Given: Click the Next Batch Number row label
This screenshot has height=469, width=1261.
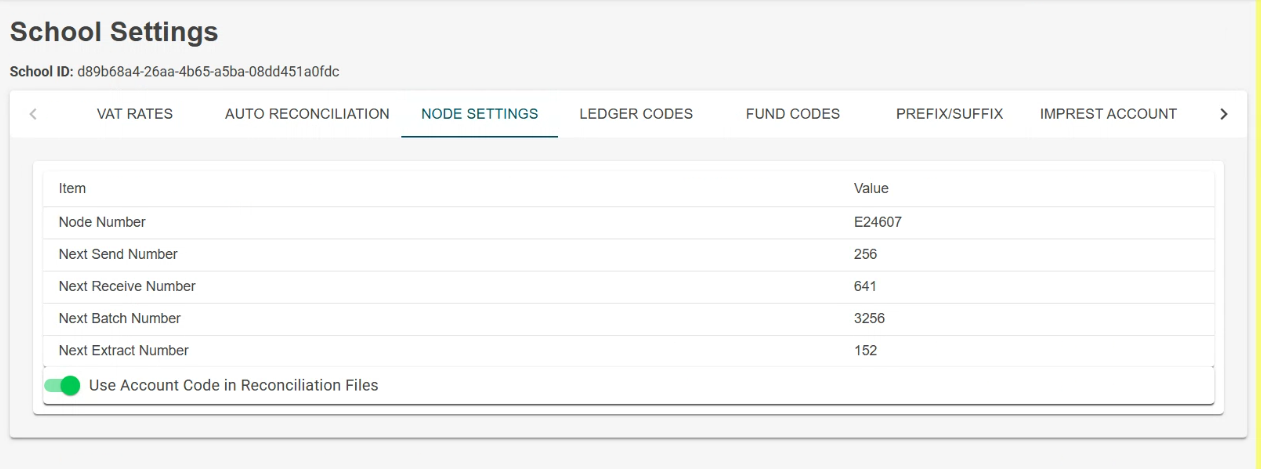Looking at the screenshot, I should click(x=120, y=318).
